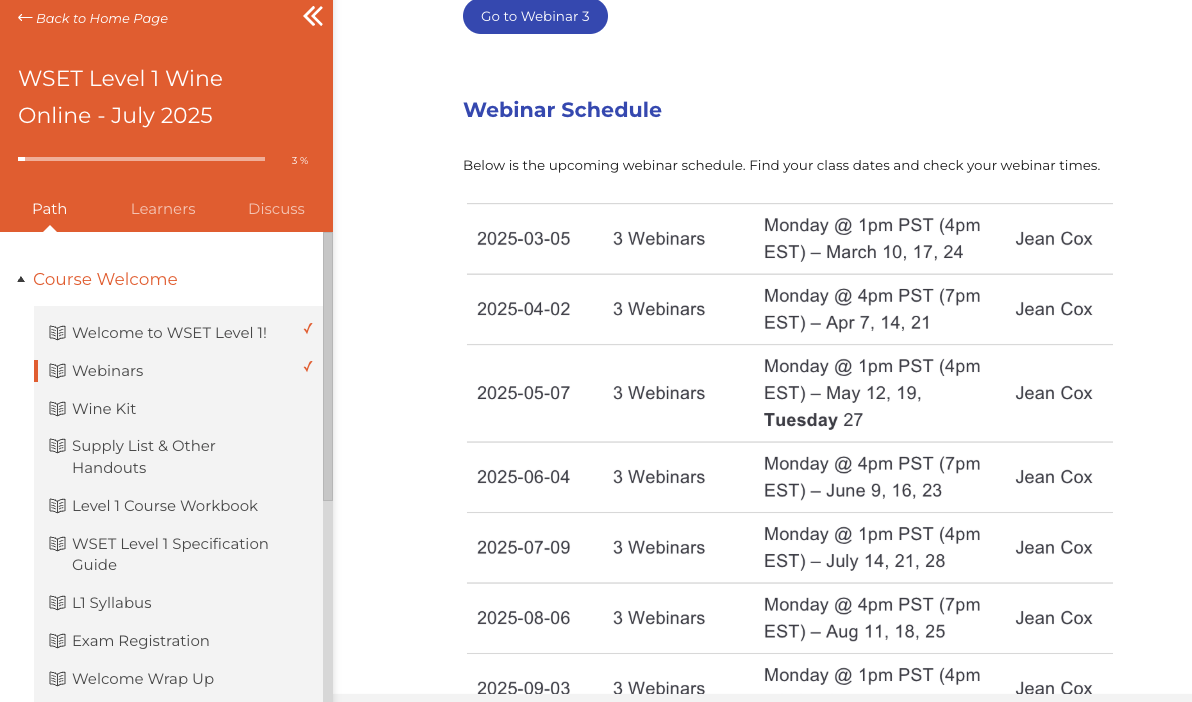
Task: Click book icon next to Exam Registration
Action: coord(58,640)
